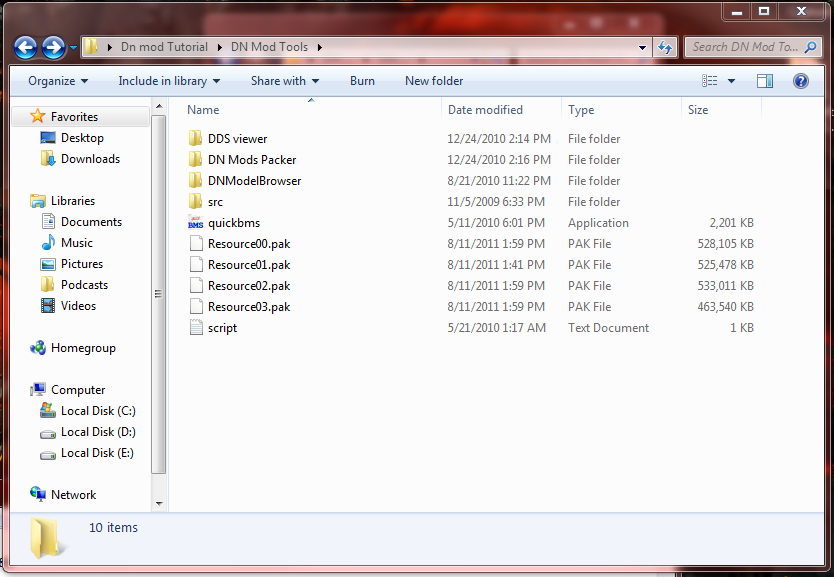Select Resource01.pak file icon
Image resolution: width=834 pixels, height=577 pixels.
coord(196,264)
